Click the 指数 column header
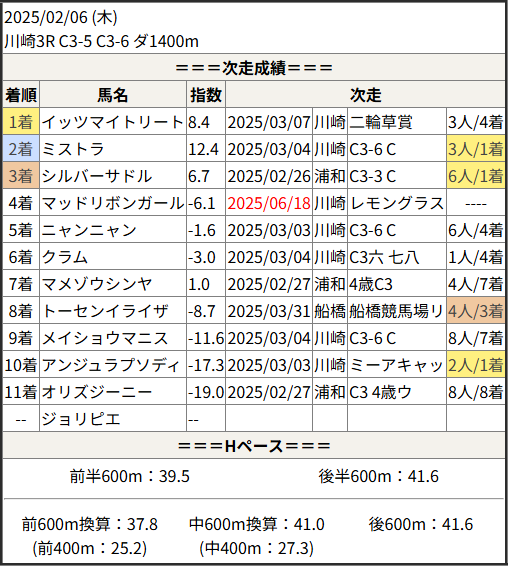 (206, 95)
